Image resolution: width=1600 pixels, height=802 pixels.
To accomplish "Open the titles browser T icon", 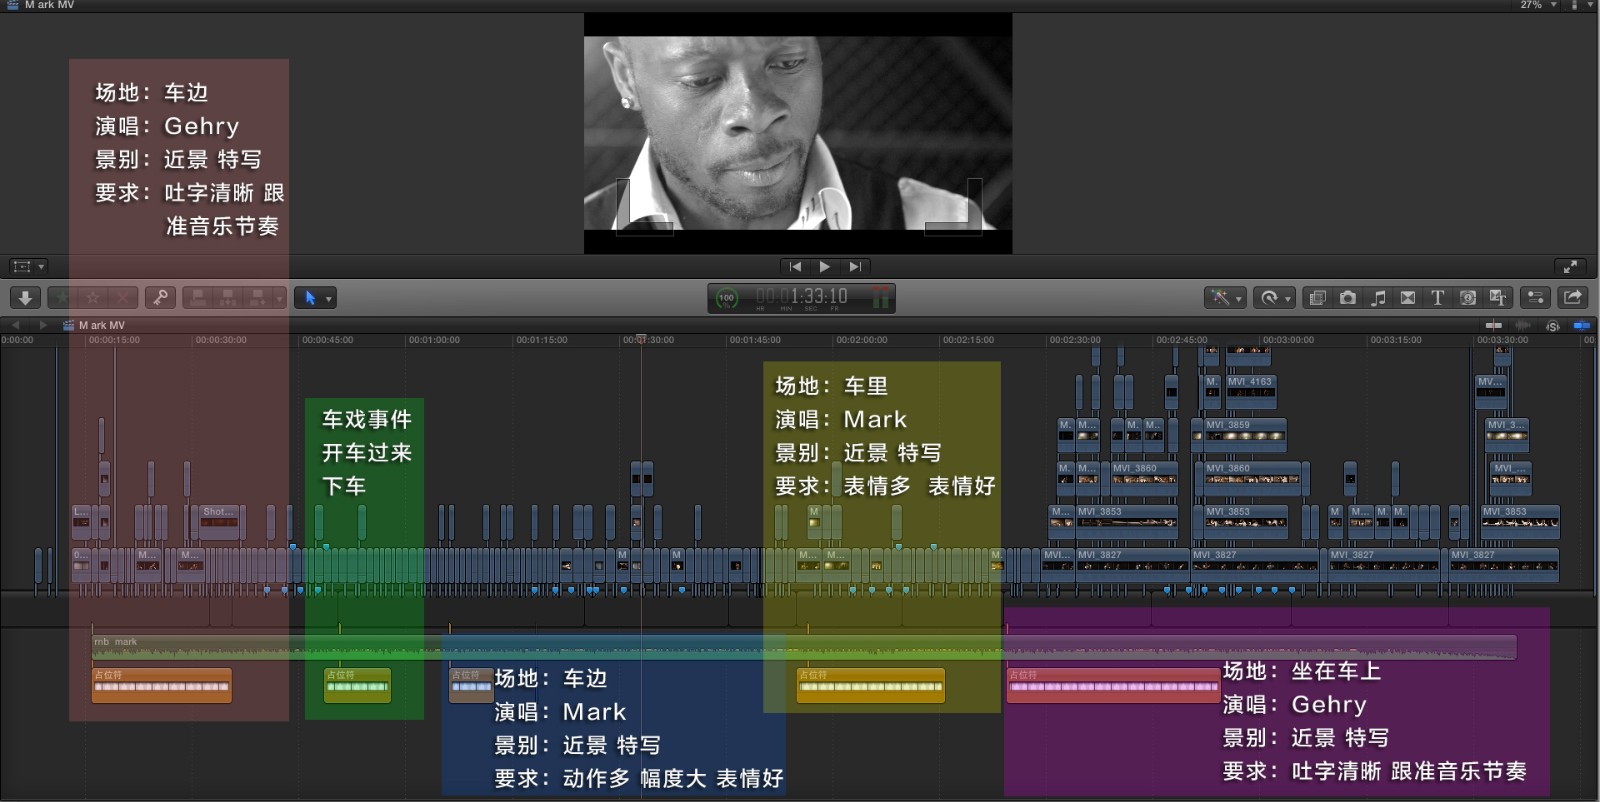I will 1437,298.
